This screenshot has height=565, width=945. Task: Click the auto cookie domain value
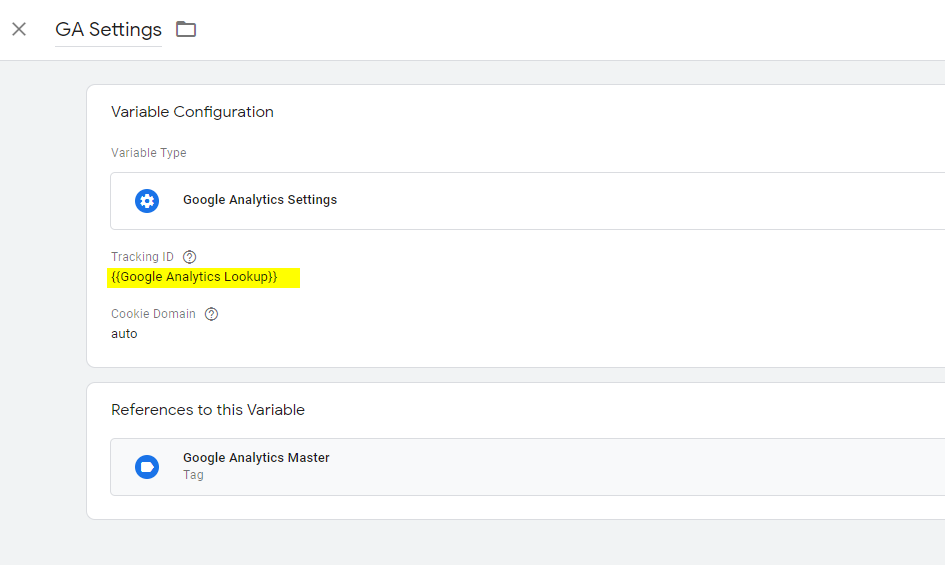tap(124, 334)
